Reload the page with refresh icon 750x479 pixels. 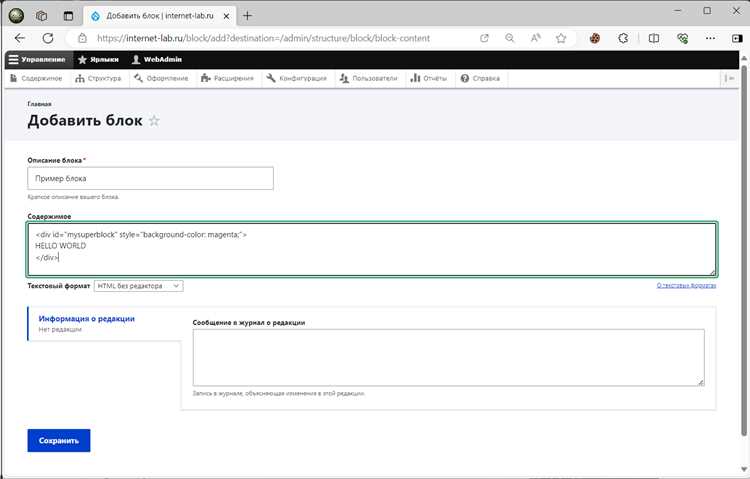tap(48, 38)
